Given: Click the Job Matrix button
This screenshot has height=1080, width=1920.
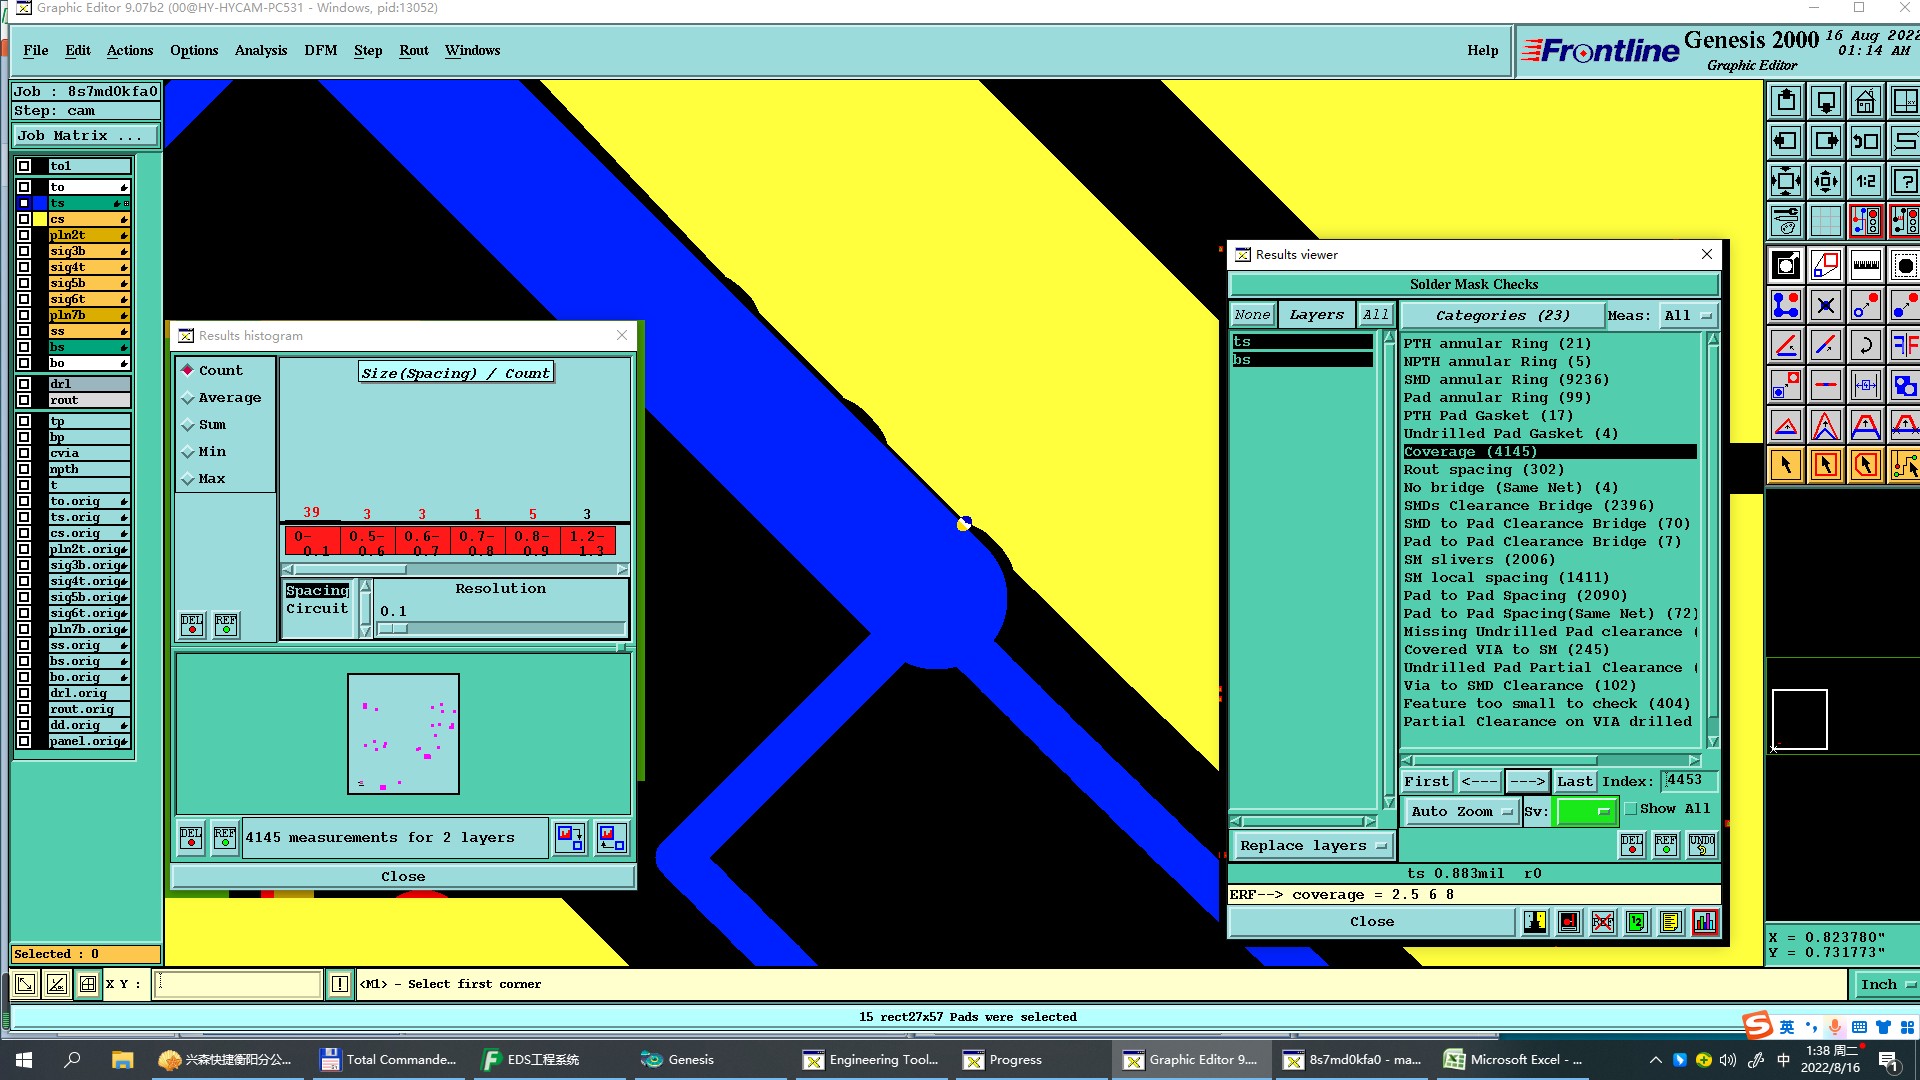Looking at the screenshot, I should (x=85, y=136).
